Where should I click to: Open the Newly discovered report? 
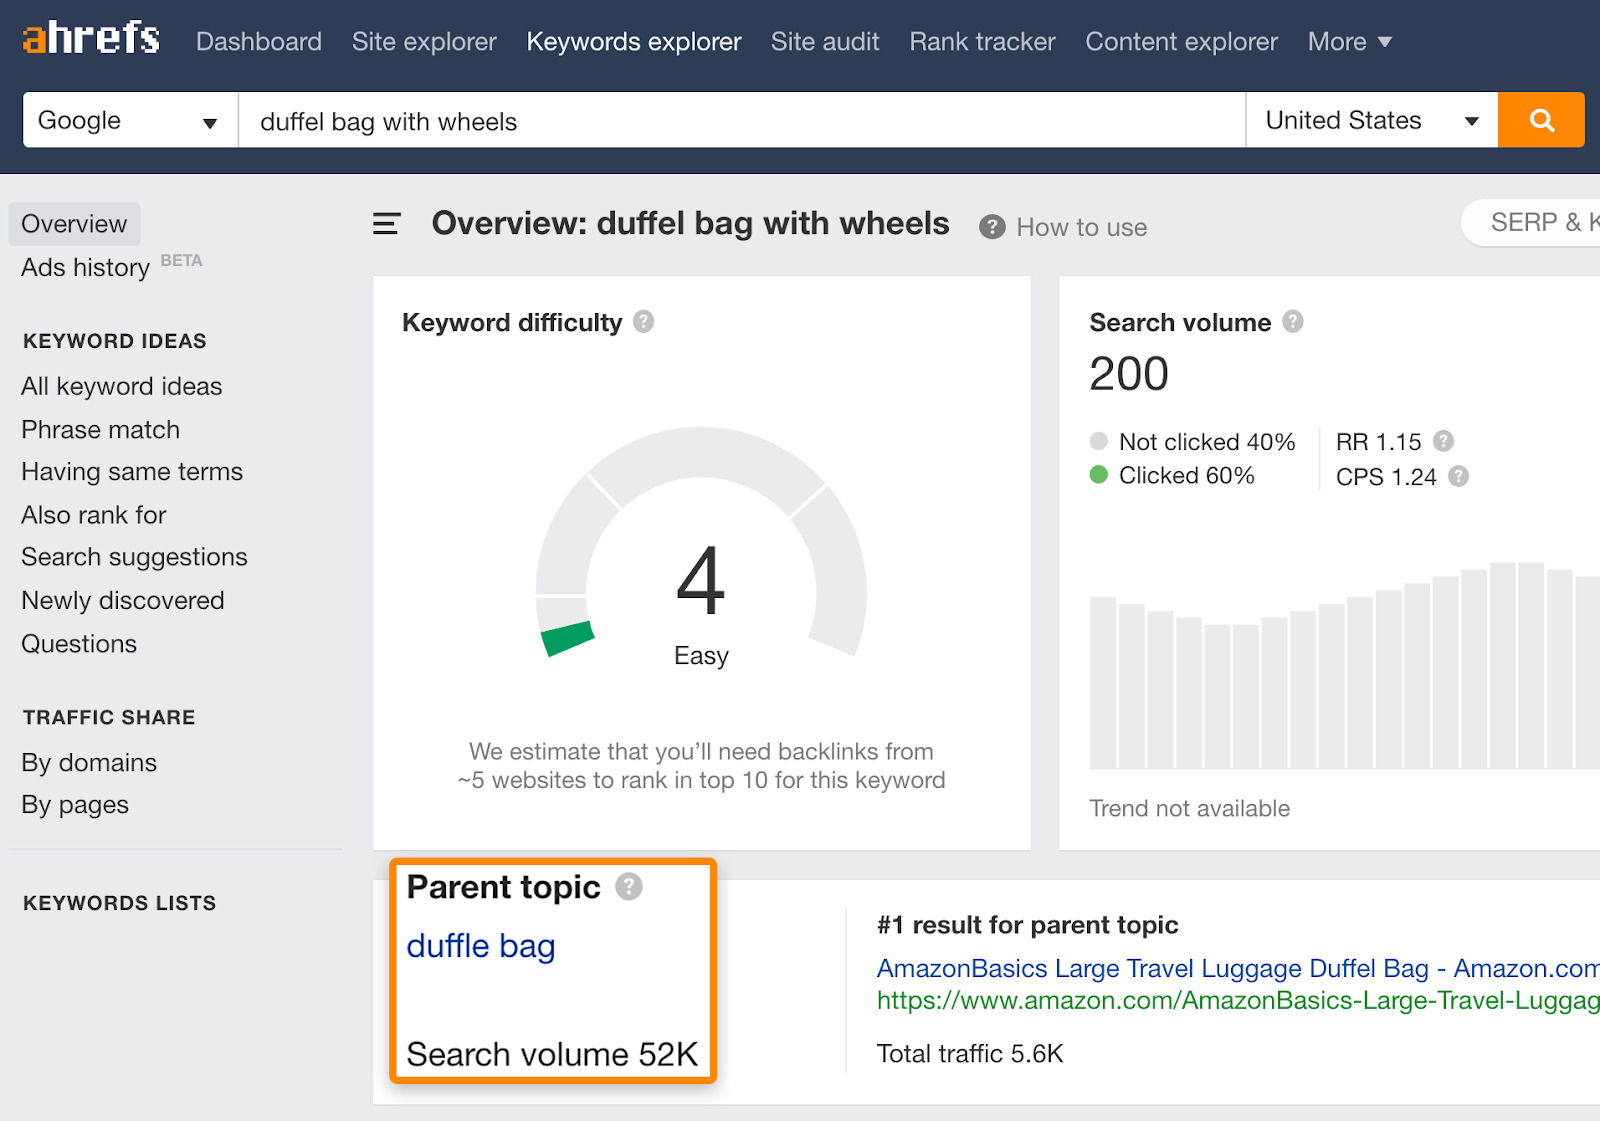[x=123, y=600]
